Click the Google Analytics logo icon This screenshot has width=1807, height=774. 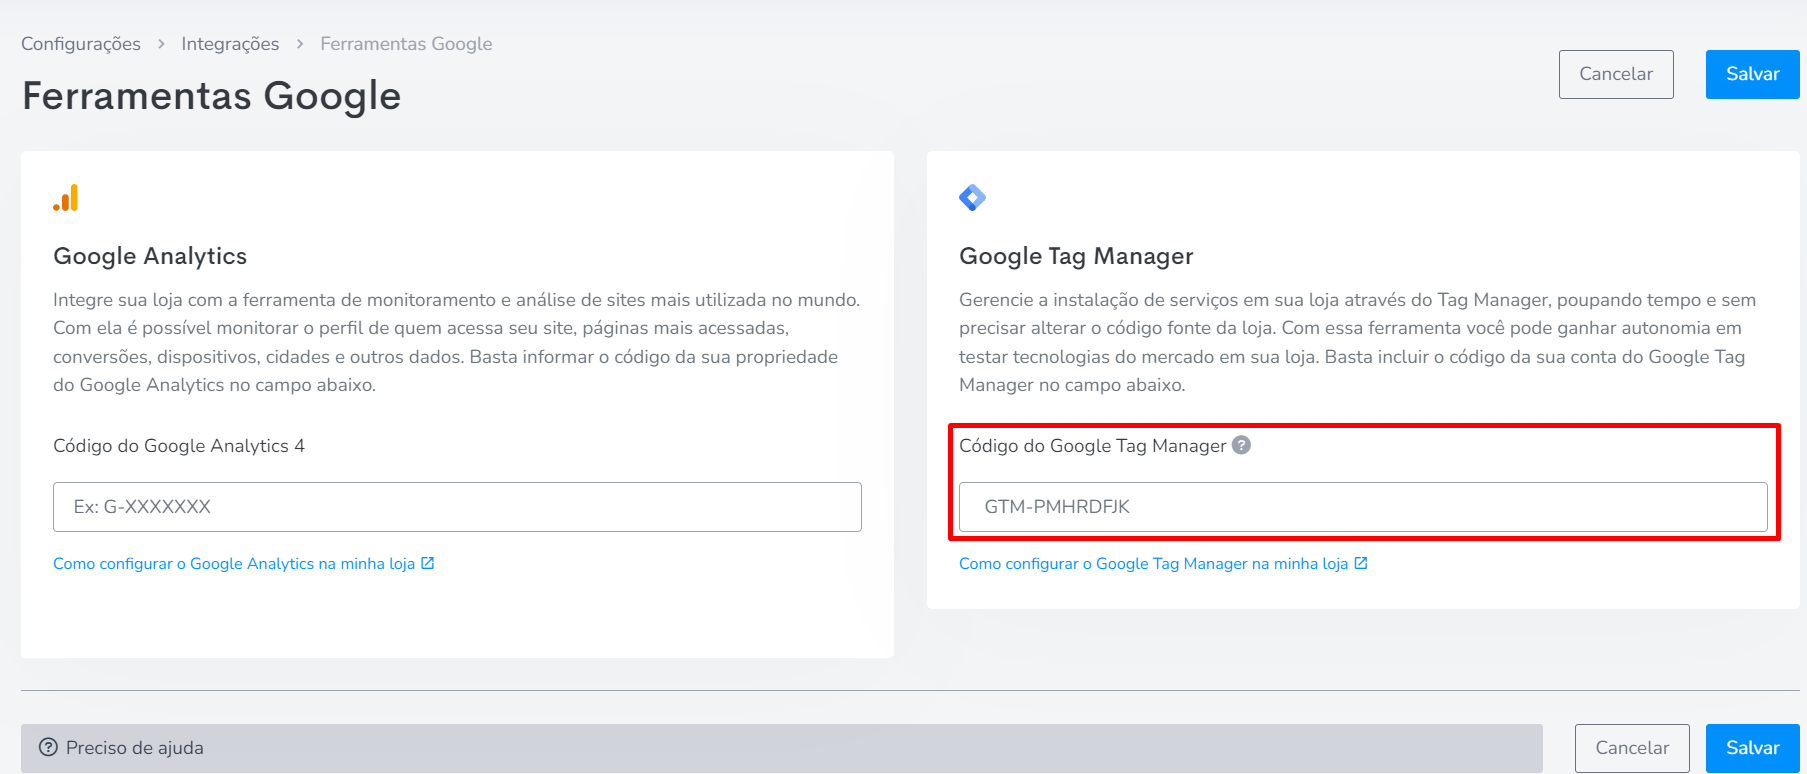(65, 198)
